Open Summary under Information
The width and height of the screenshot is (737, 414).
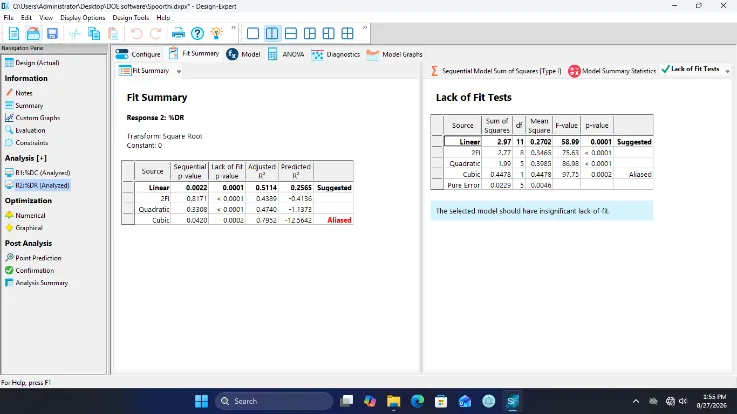24,105
